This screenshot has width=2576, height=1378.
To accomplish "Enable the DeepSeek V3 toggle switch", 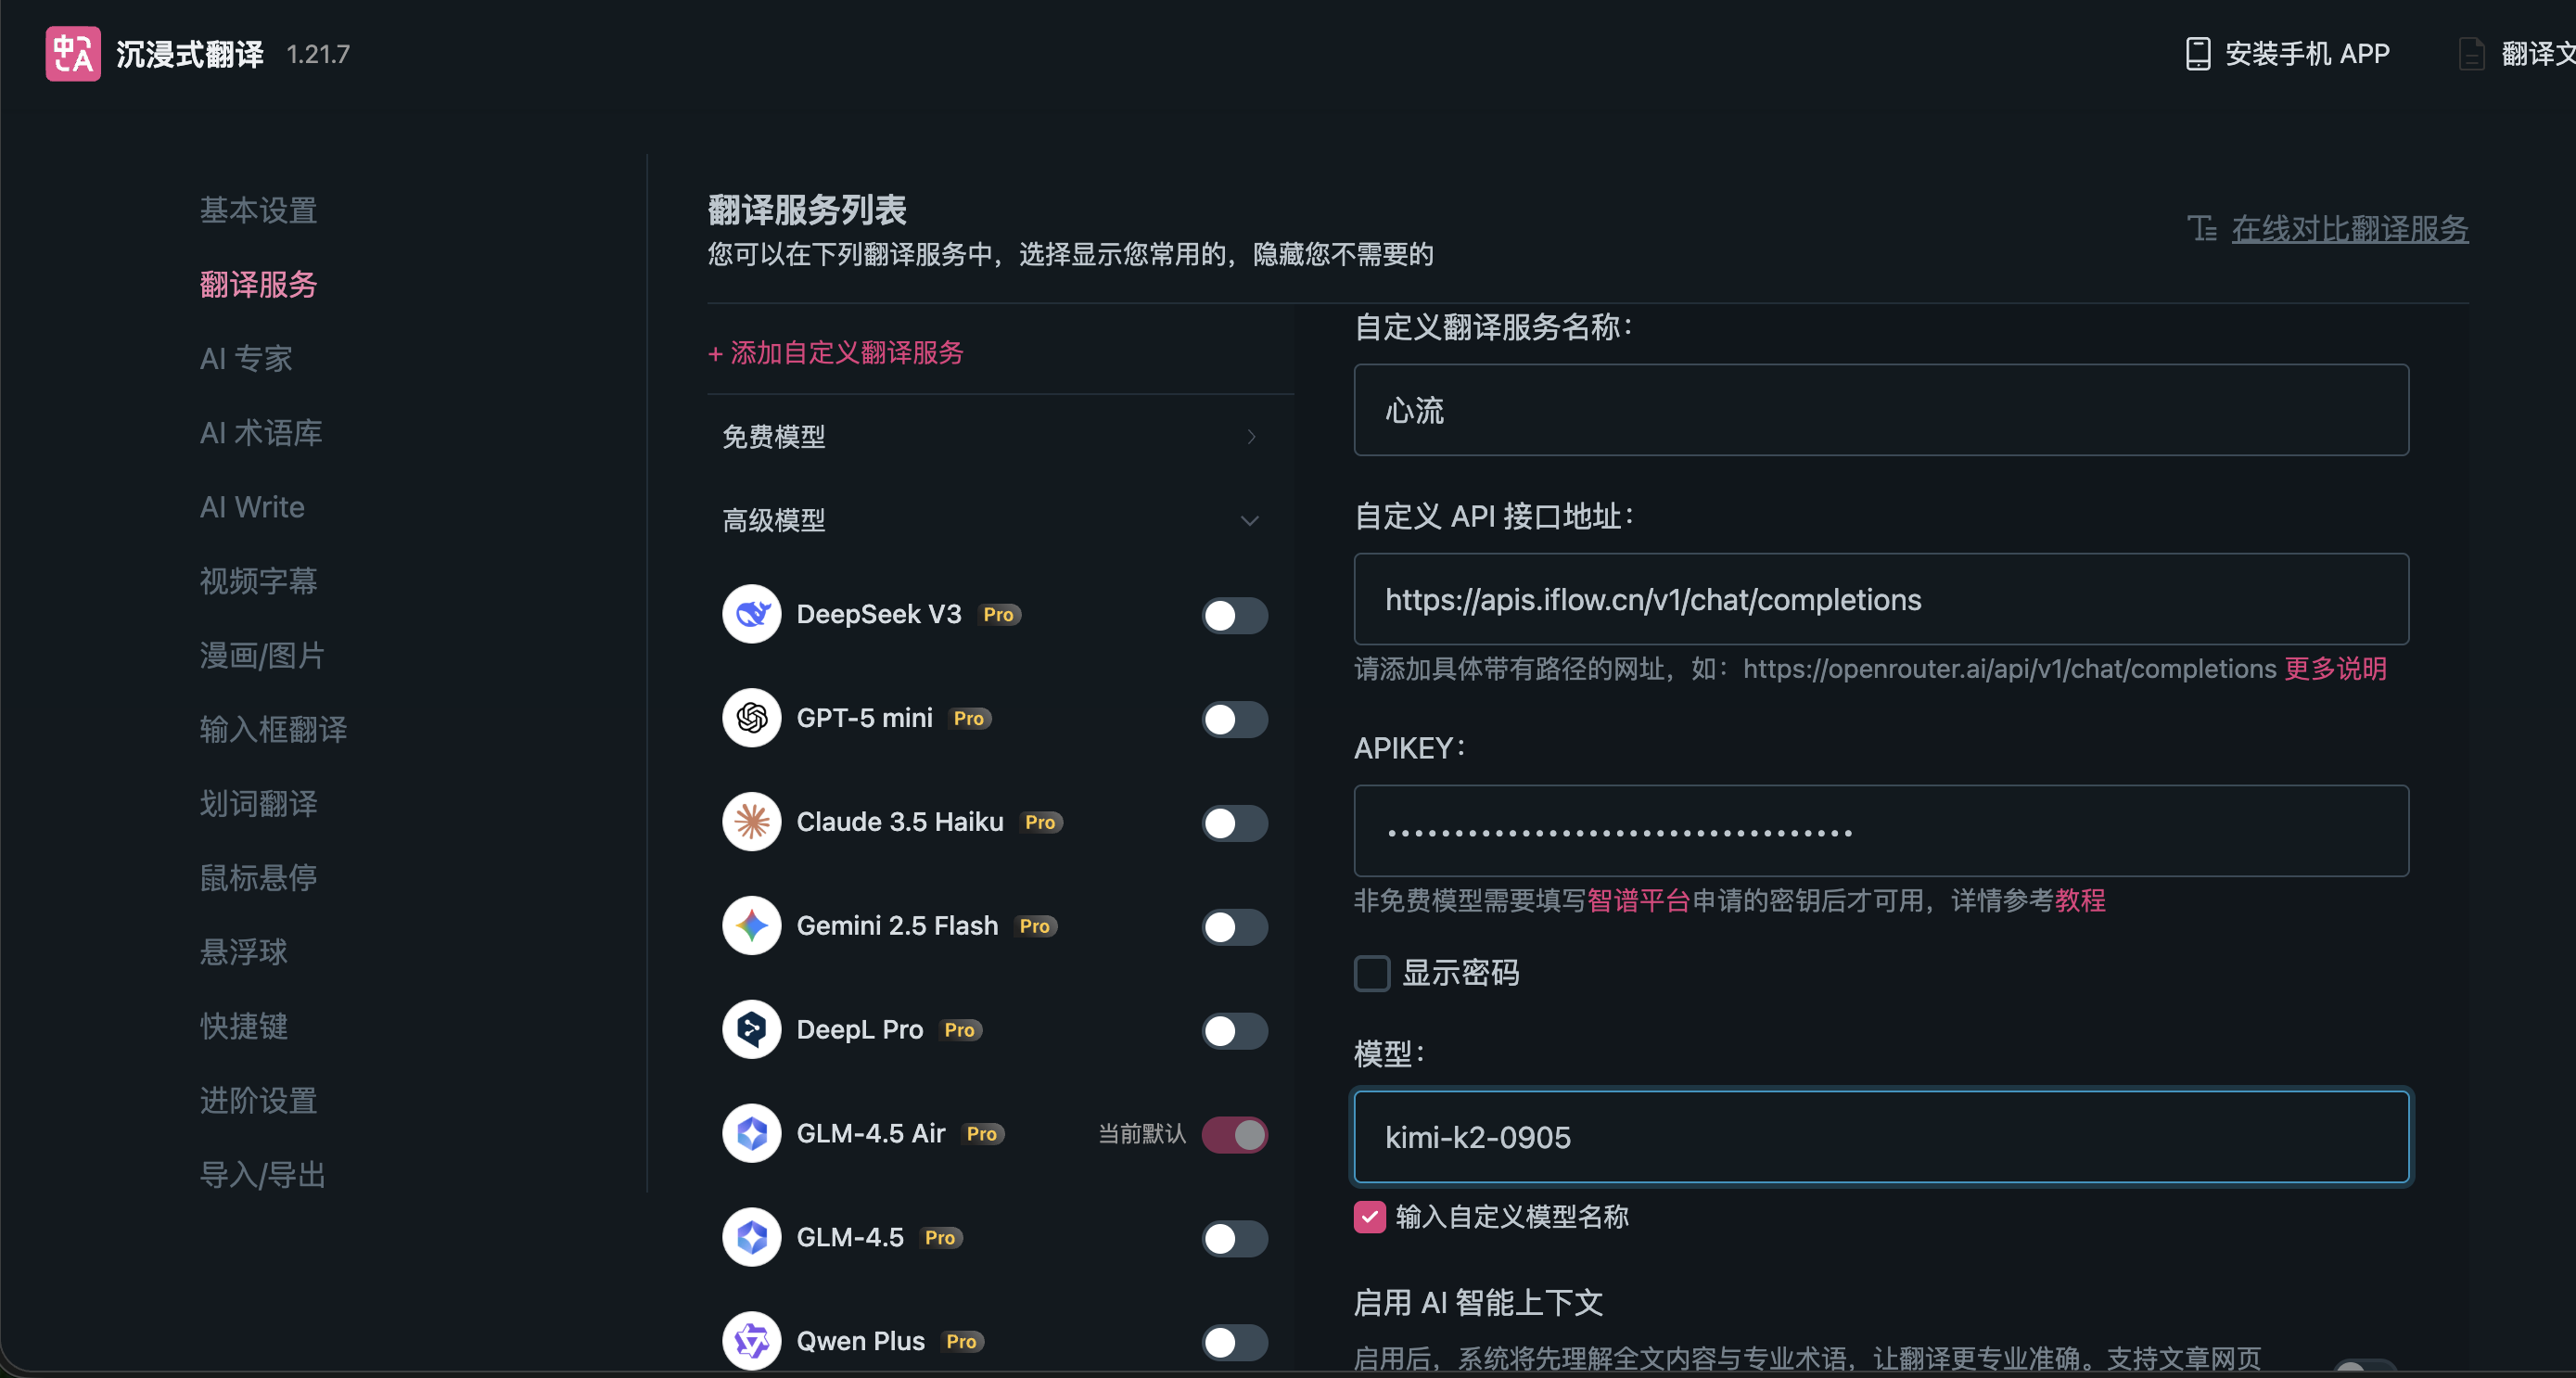I will [x=1234, y=616].
